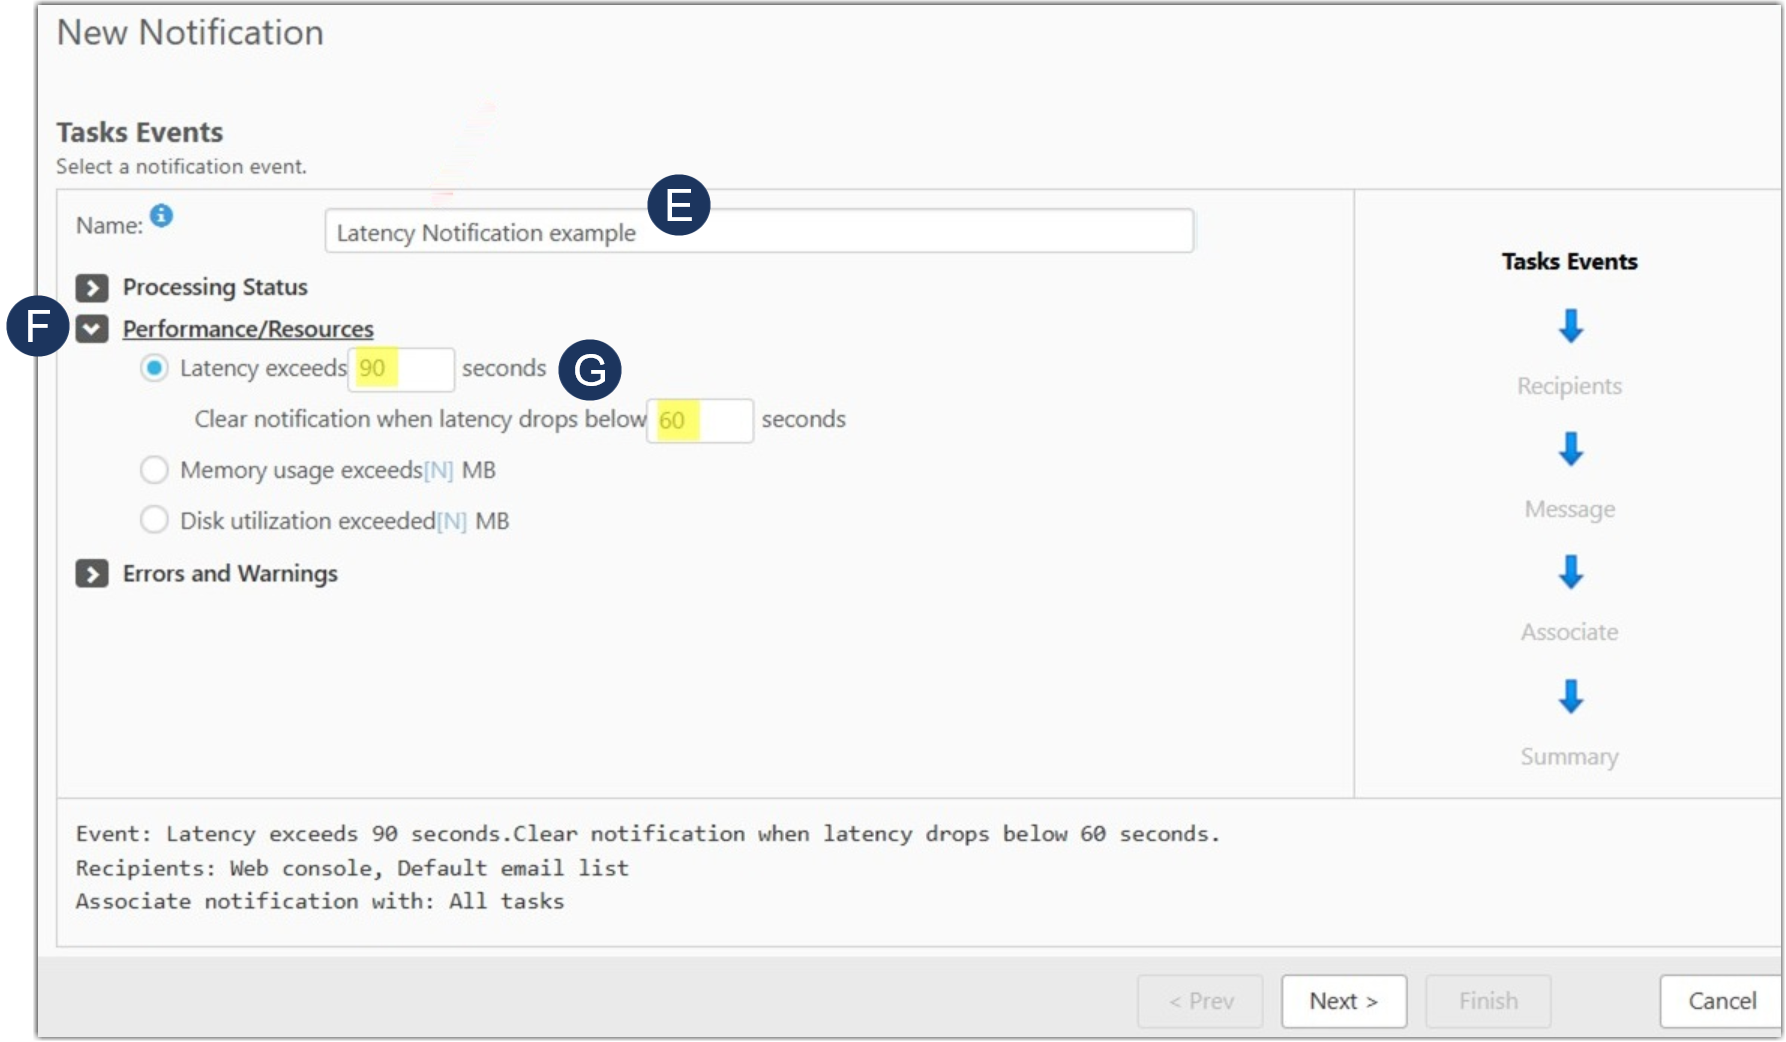
Task: Click the blue arrow between Tasks Events and Recipients
Action: pyautogui.click(x=1570, y=326)
